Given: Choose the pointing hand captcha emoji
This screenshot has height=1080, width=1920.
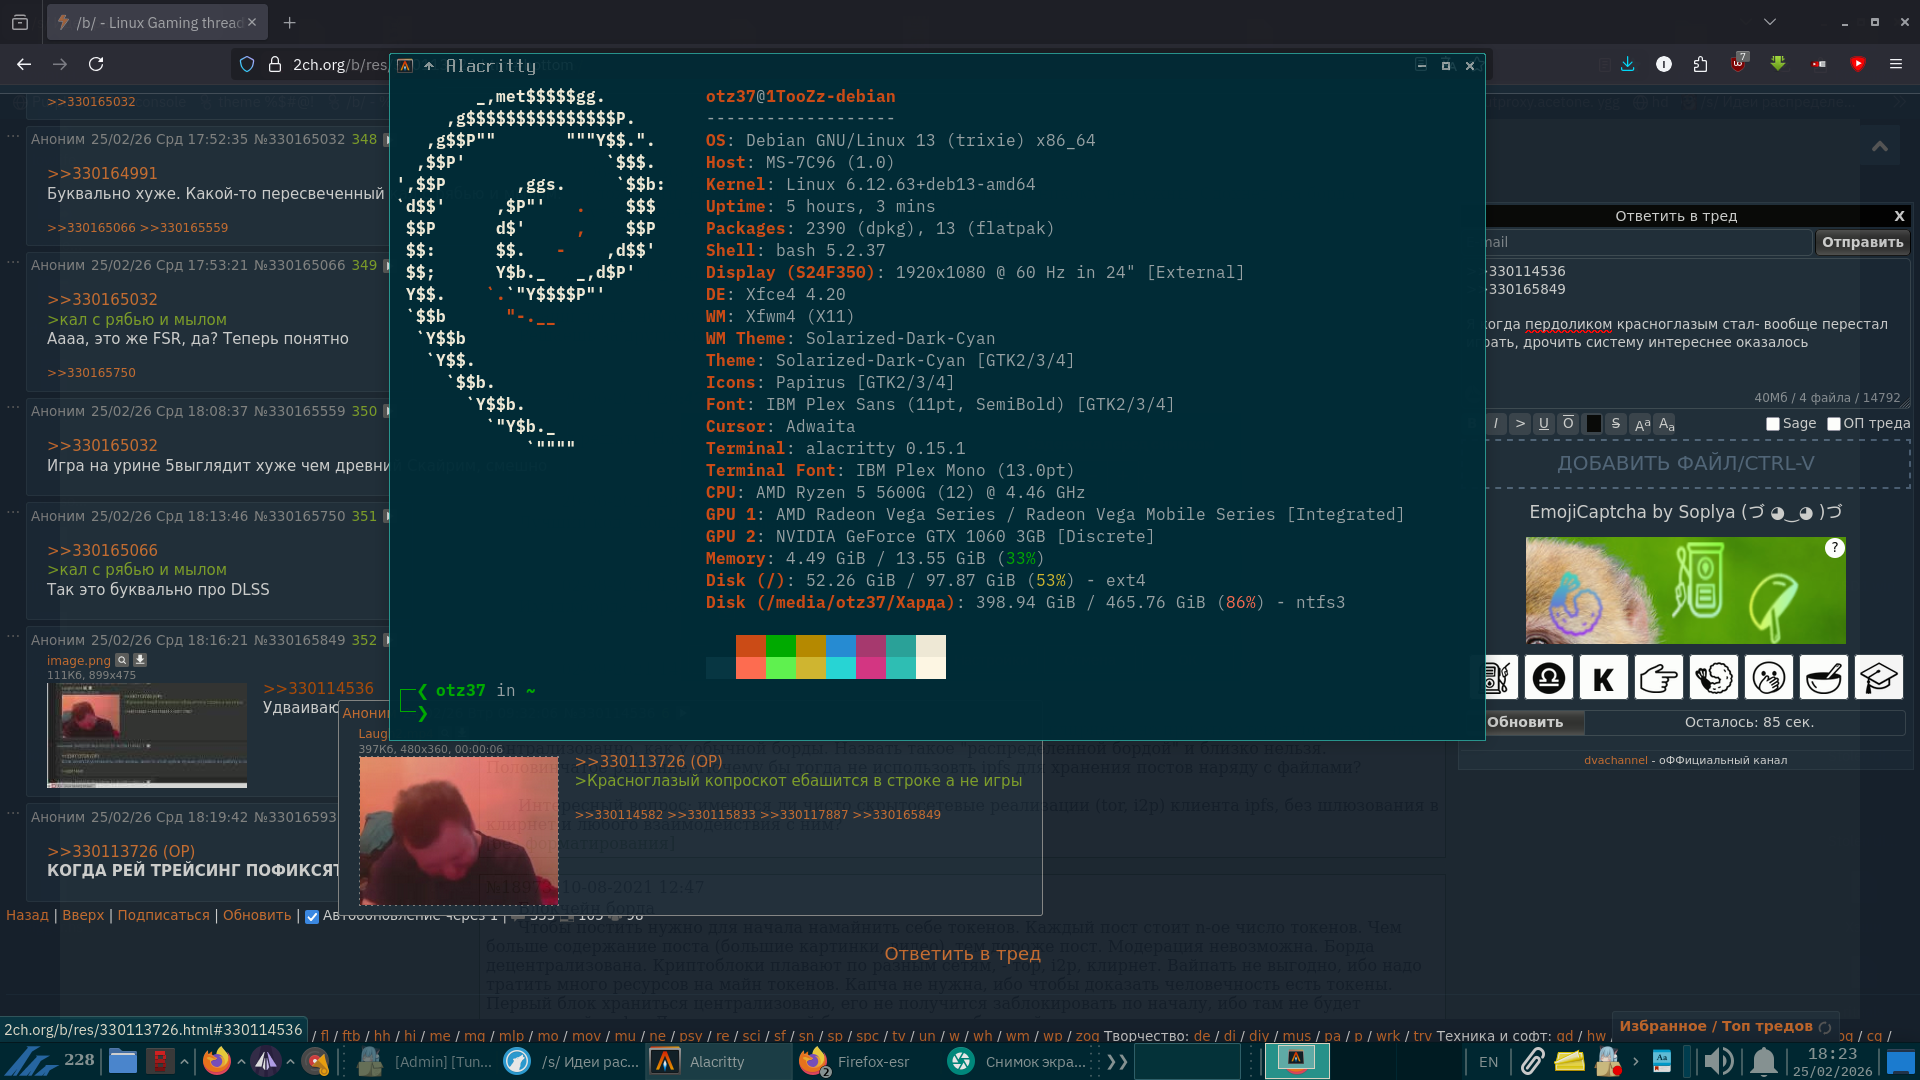Looking at the screenshot, I should click(x=1658, y=678).
